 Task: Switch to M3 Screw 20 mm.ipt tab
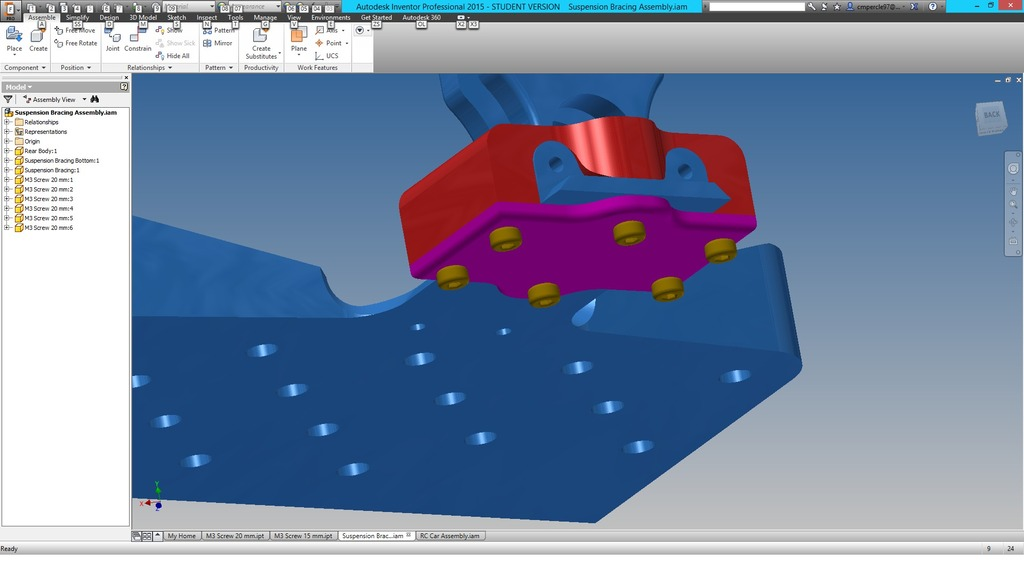tap(235, 536)
